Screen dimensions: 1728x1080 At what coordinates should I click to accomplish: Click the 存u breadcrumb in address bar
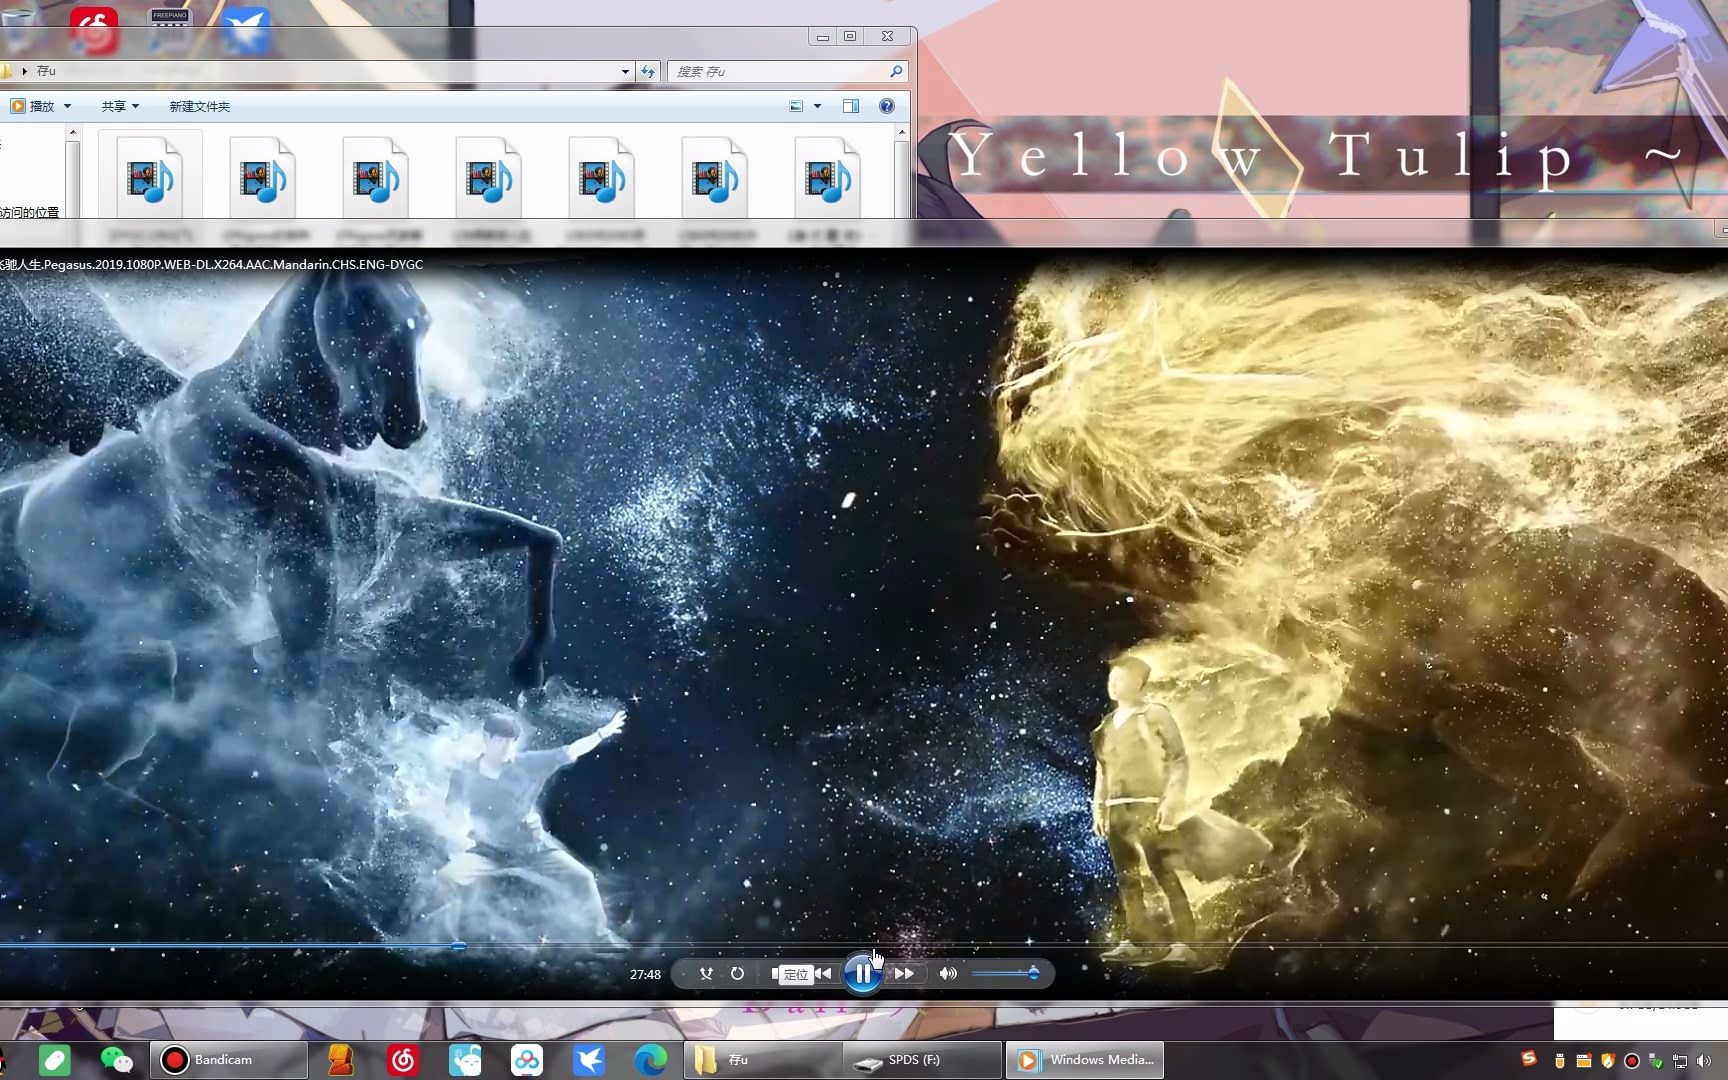[46, 71]
